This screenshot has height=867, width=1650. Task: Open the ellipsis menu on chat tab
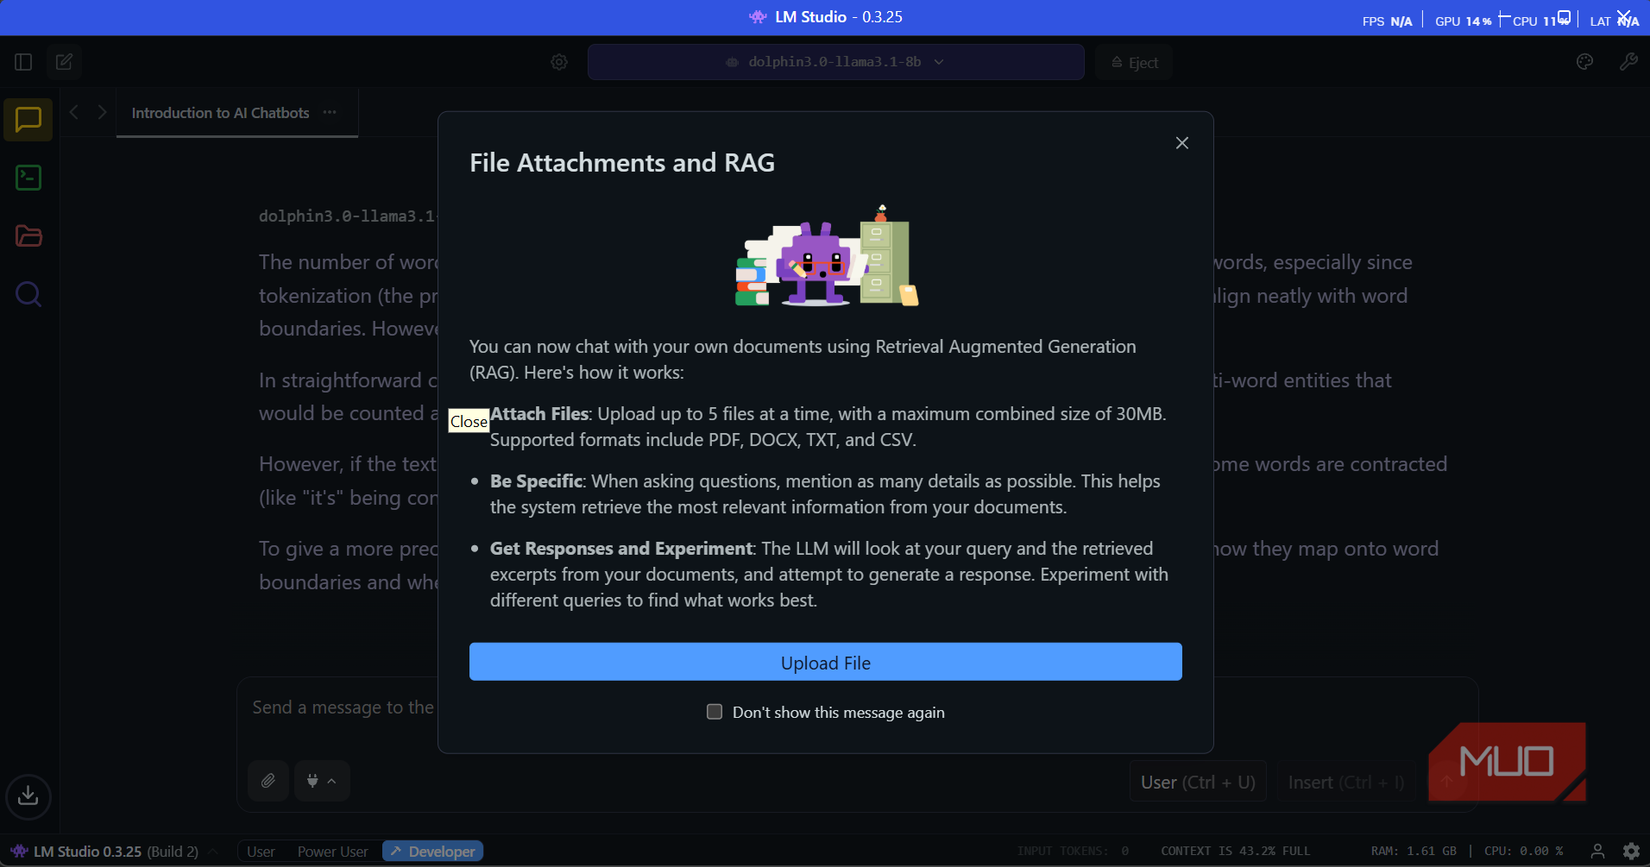[x=330, y=112]
